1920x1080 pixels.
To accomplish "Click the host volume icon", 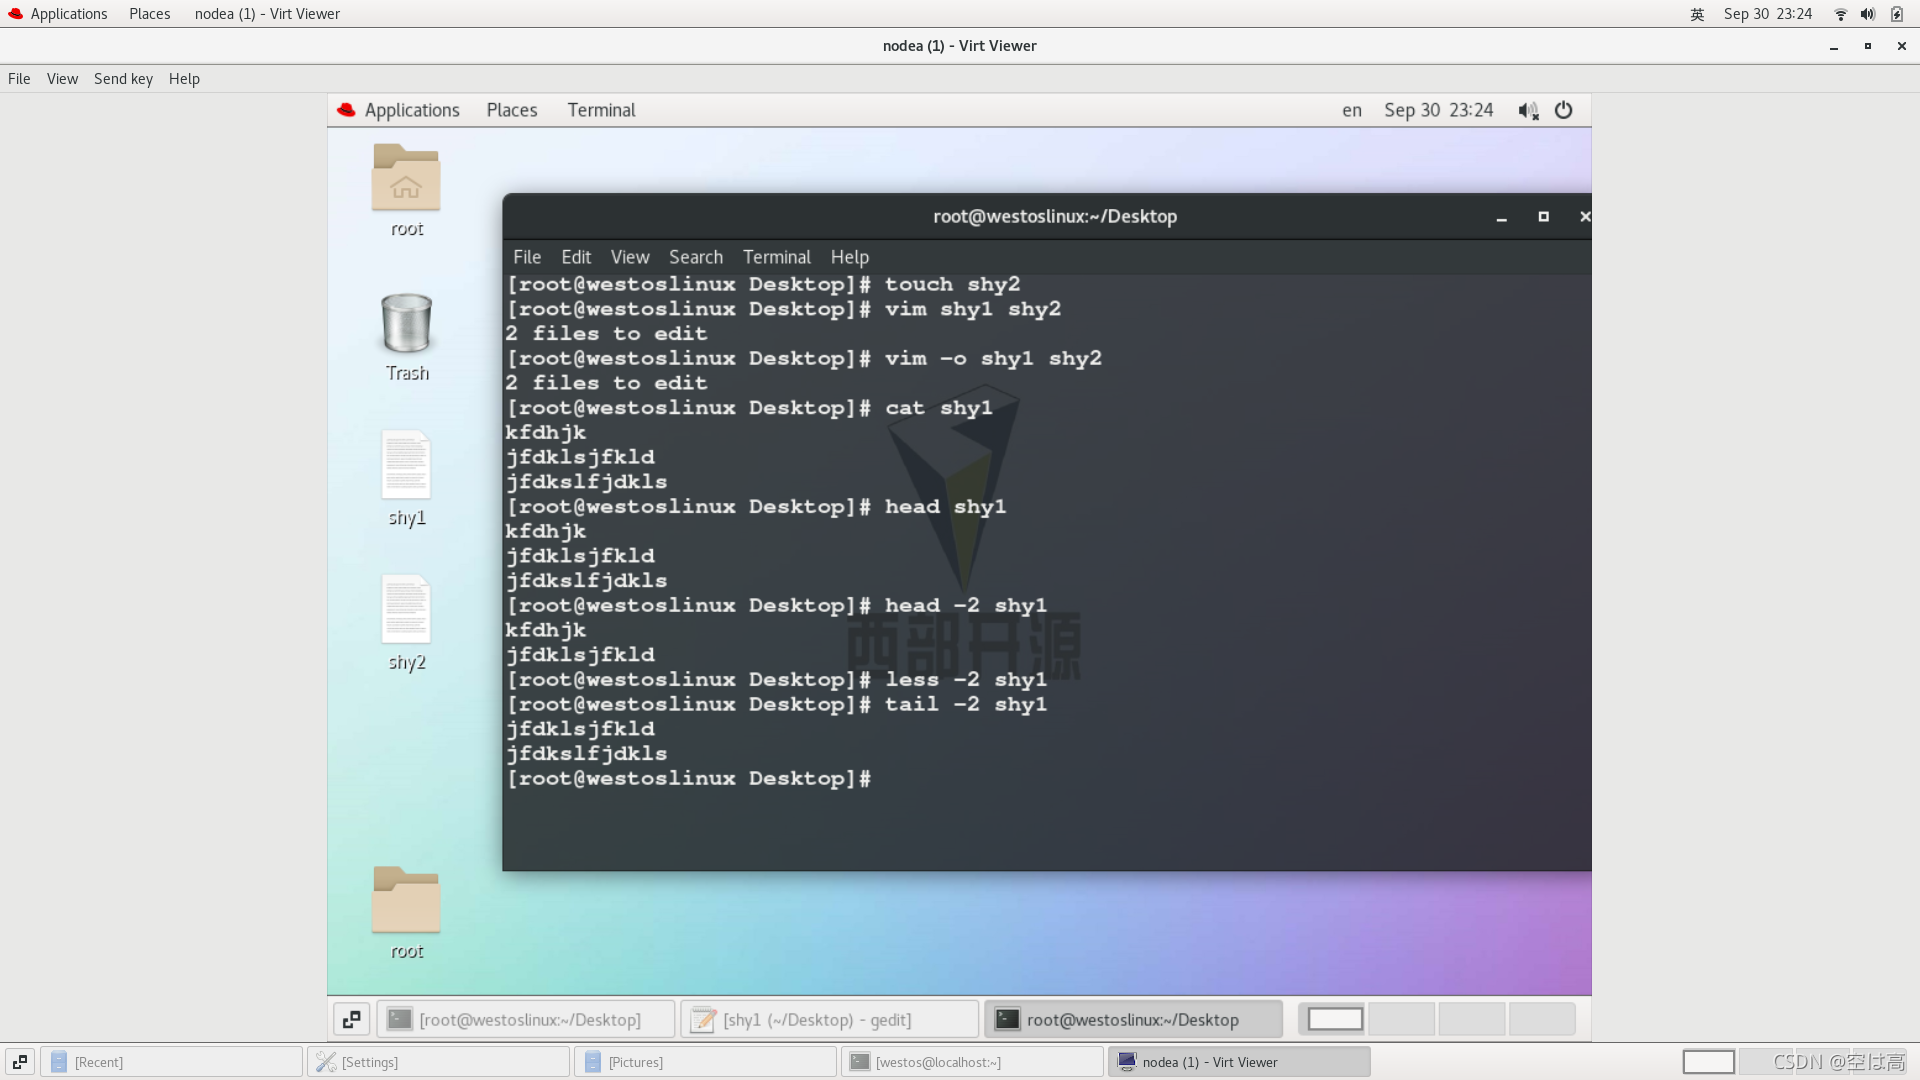I will pyautogui.click(x=1867, y=14).
